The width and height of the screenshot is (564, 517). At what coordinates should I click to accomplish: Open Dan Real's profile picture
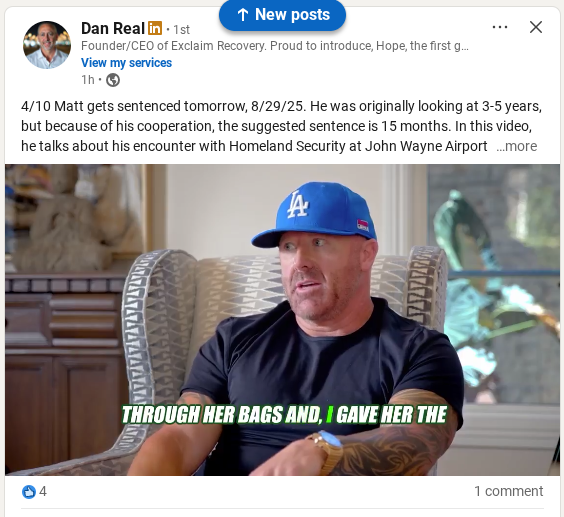[x=47, y=45]
